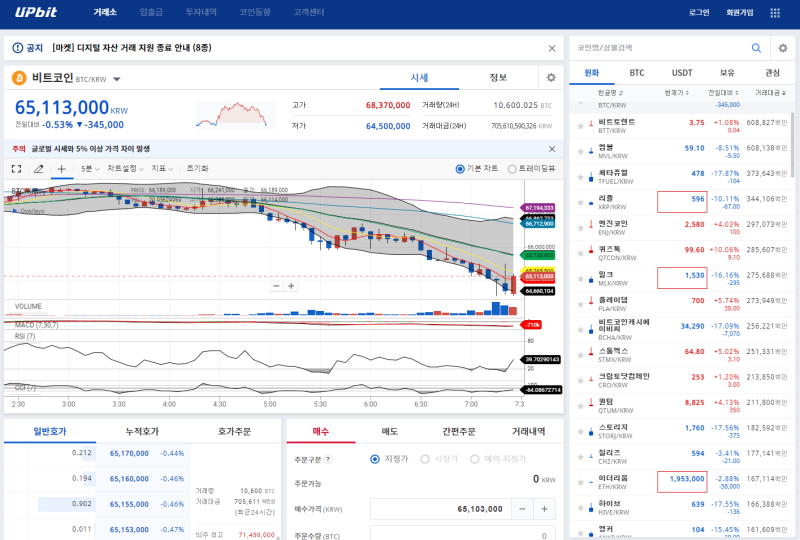Screen dimensions: 800x540
Task: Favorite star for 퀀텀 QTUM/KRW
Action: 580,406
